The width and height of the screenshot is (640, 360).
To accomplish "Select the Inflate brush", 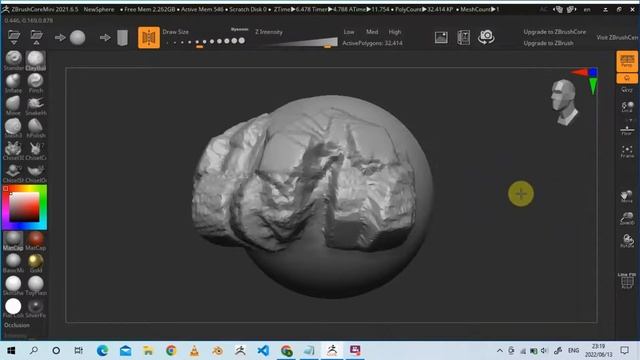I will 13,83.
